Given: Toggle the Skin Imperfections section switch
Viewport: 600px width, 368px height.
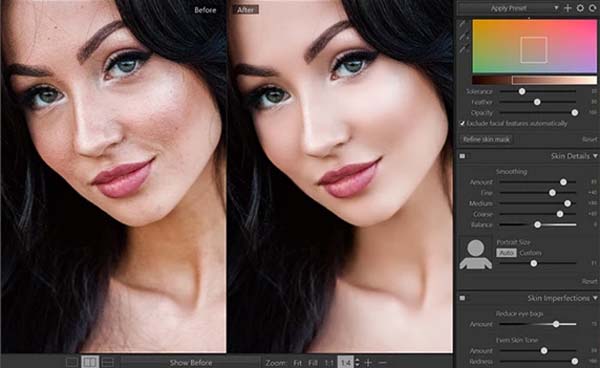Looking at the screenshot, I should 463,298.
